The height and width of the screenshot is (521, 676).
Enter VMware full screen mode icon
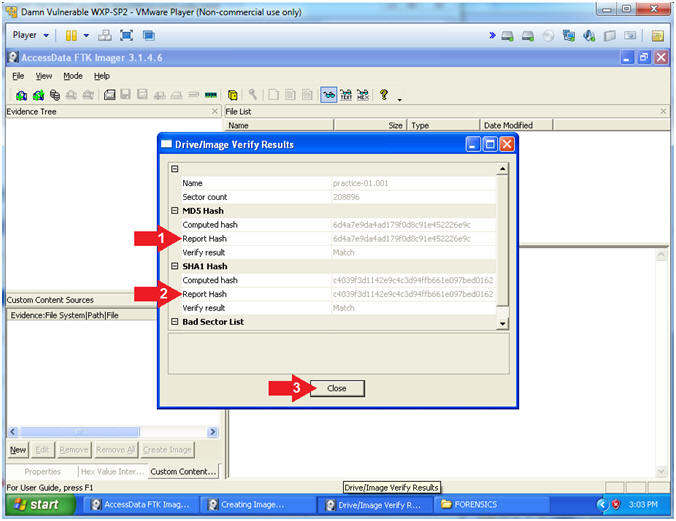(126, 35)
